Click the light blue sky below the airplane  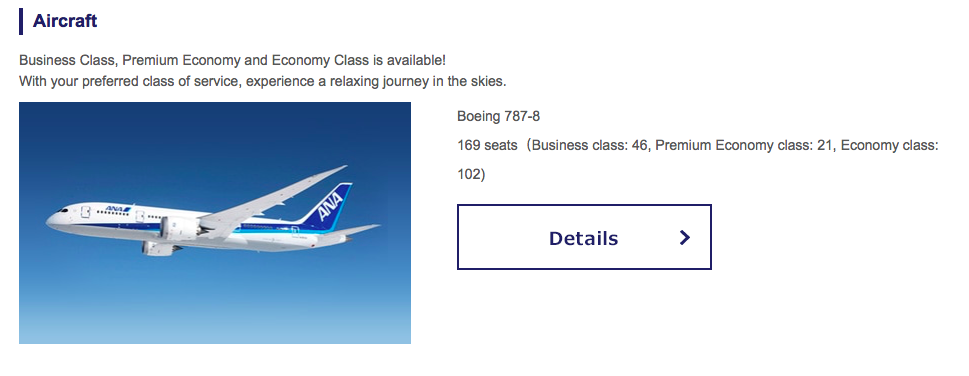point(214,303)
